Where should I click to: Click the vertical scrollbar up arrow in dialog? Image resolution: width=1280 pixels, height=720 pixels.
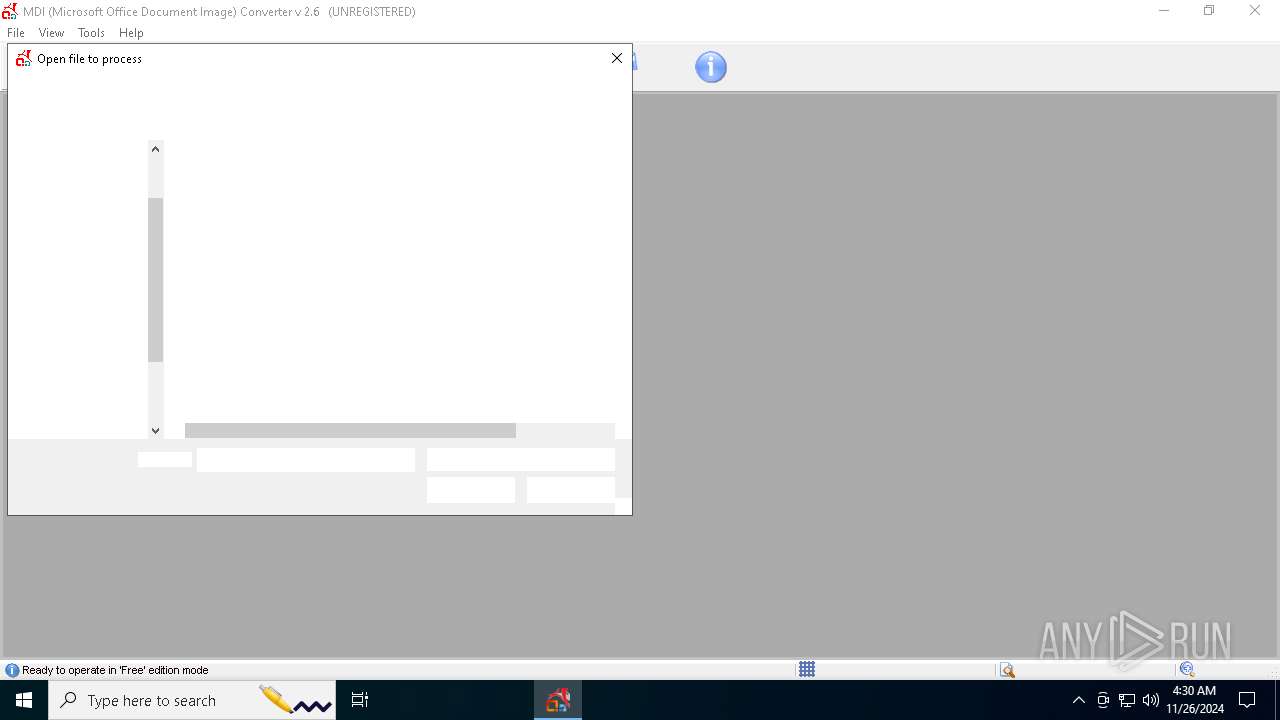[x=155, y=149]
